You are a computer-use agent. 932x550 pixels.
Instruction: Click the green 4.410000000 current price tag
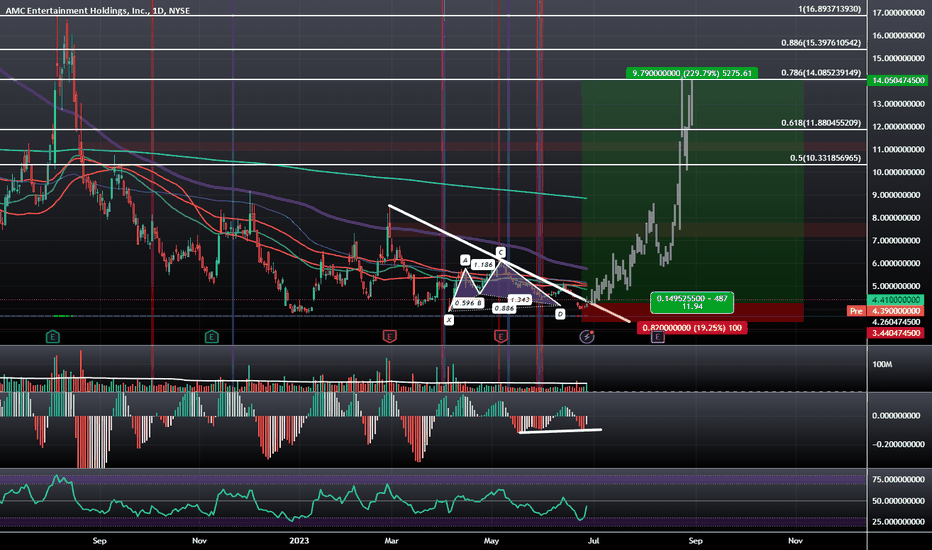pos(896,300)
